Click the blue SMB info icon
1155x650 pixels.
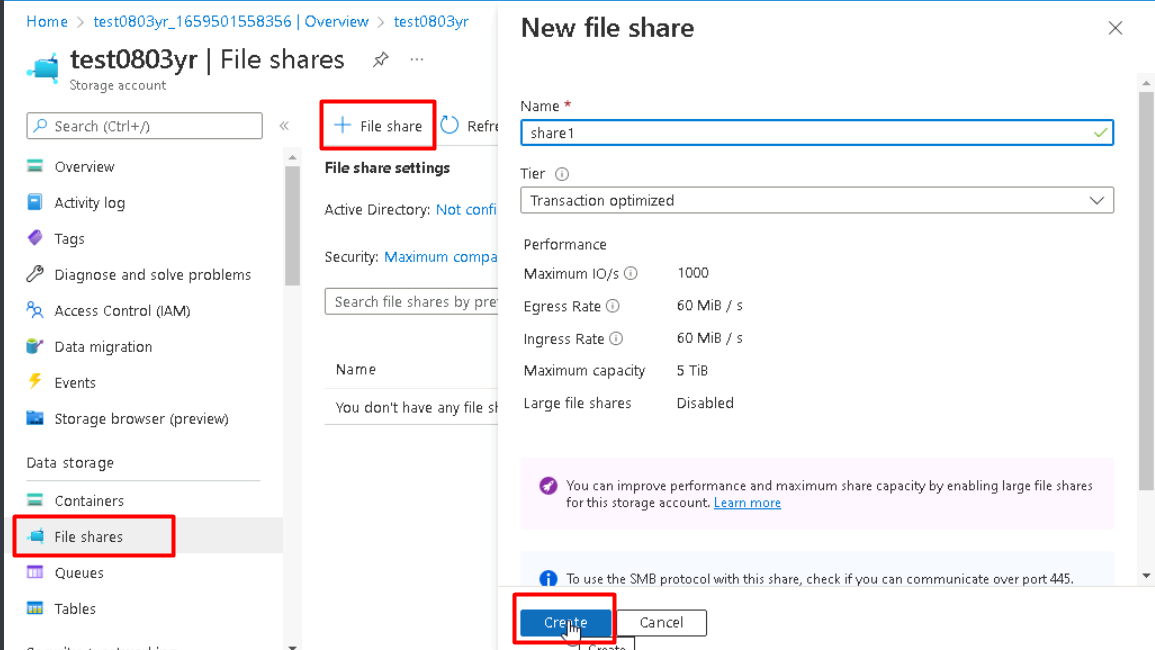548,579
